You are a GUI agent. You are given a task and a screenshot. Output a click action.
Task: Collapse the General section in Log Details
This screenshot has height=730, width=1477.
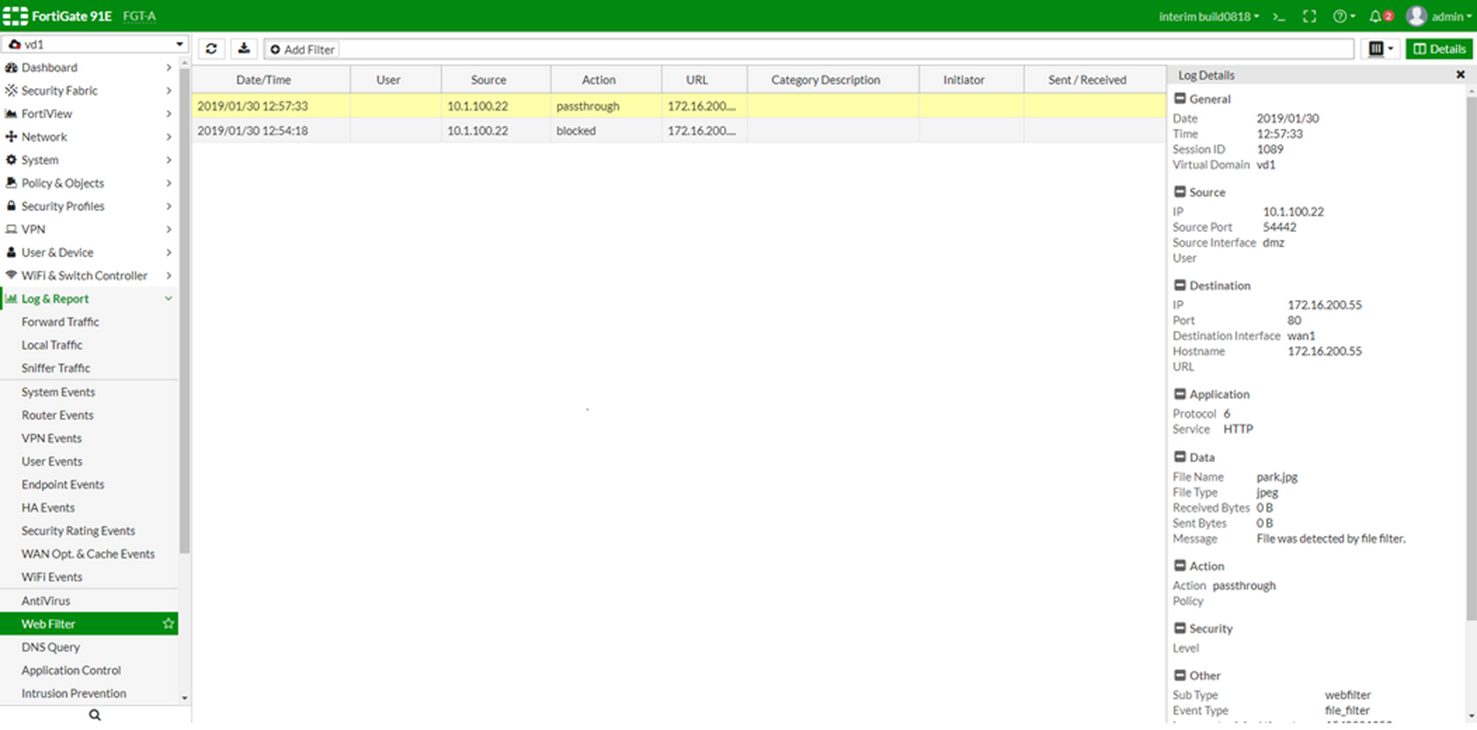[x=1180, y=99]
